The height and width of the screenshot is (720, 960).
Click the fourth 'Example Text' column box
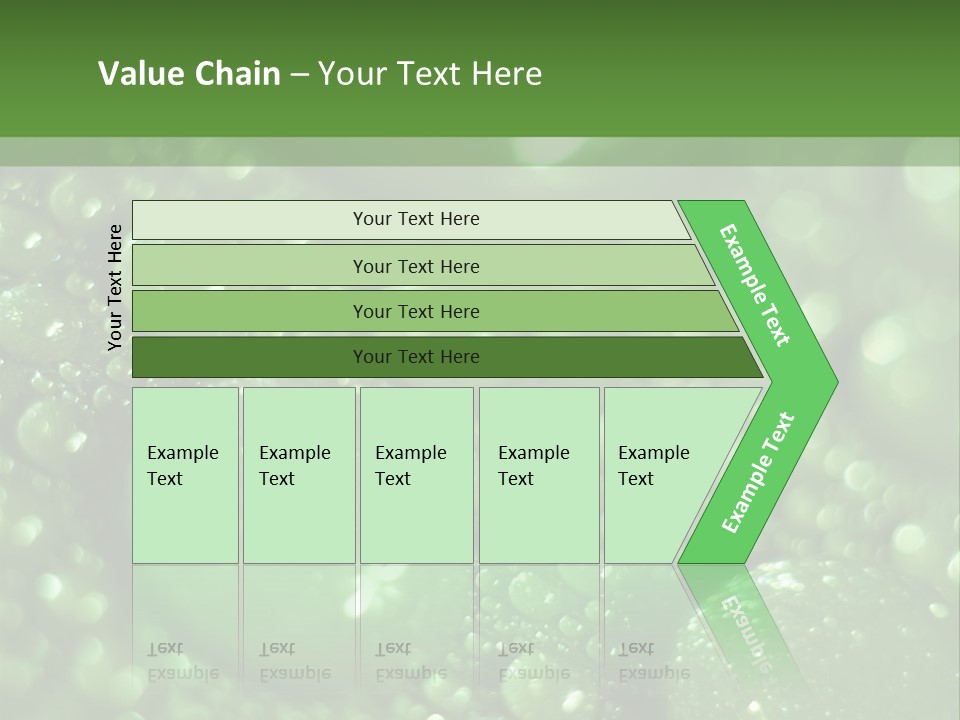pyautogui.click(x=539, y=475)
